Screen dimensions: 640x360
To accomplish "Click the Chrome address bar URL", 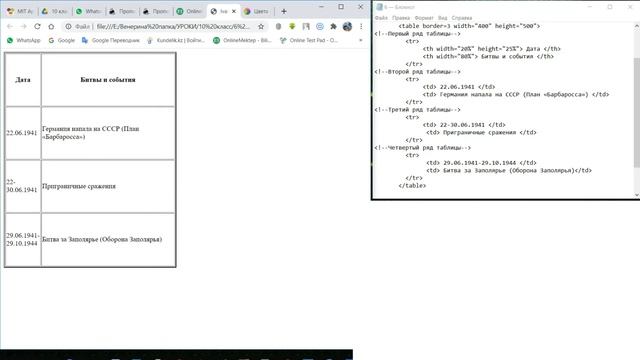I will tap(173, 27).
